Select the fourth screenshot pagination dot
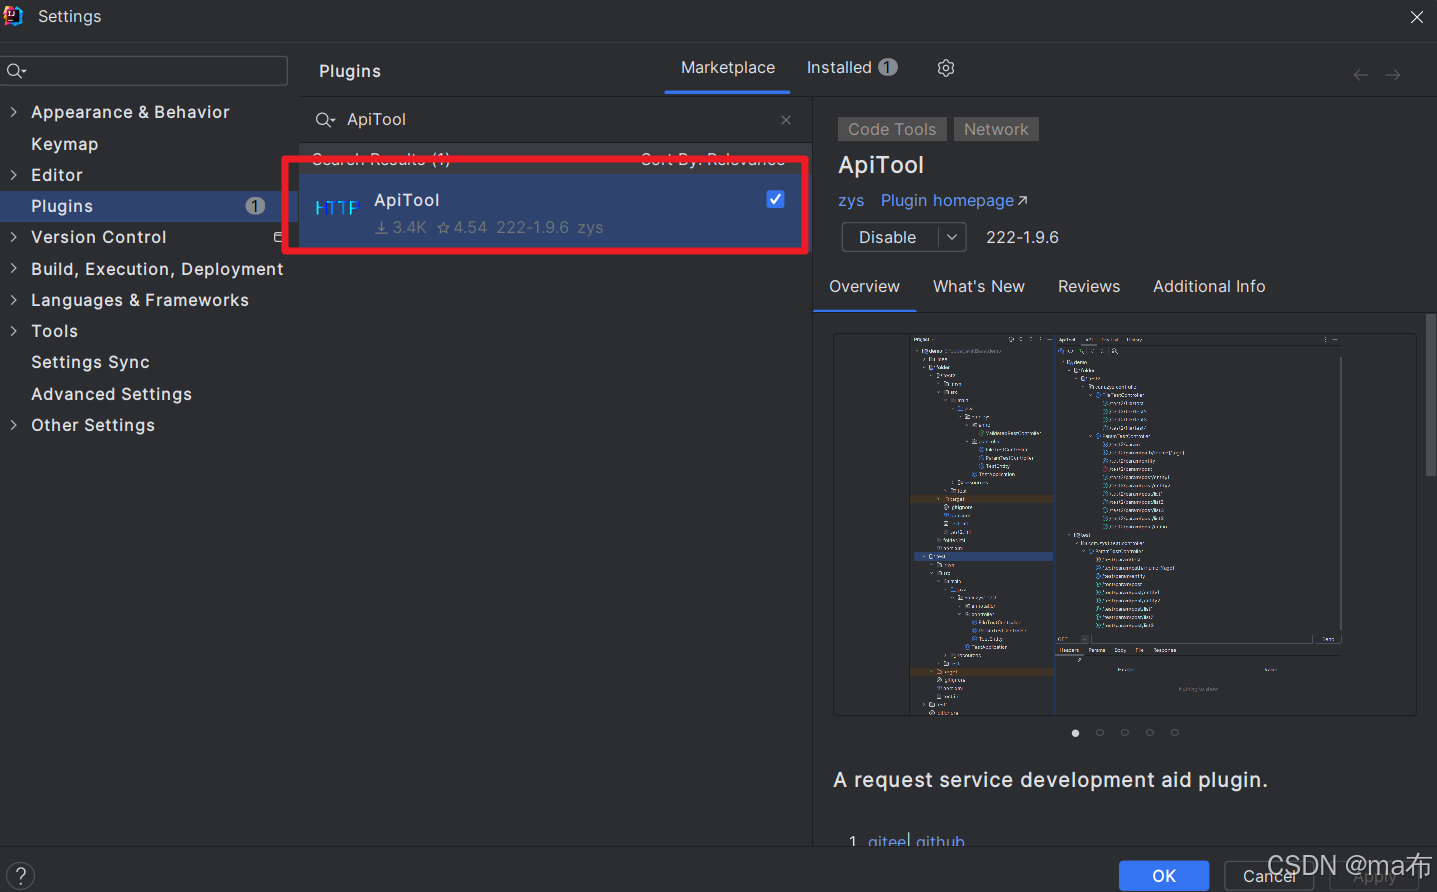The width and height of the screenshot is (1437, 892). (1150, 733)
